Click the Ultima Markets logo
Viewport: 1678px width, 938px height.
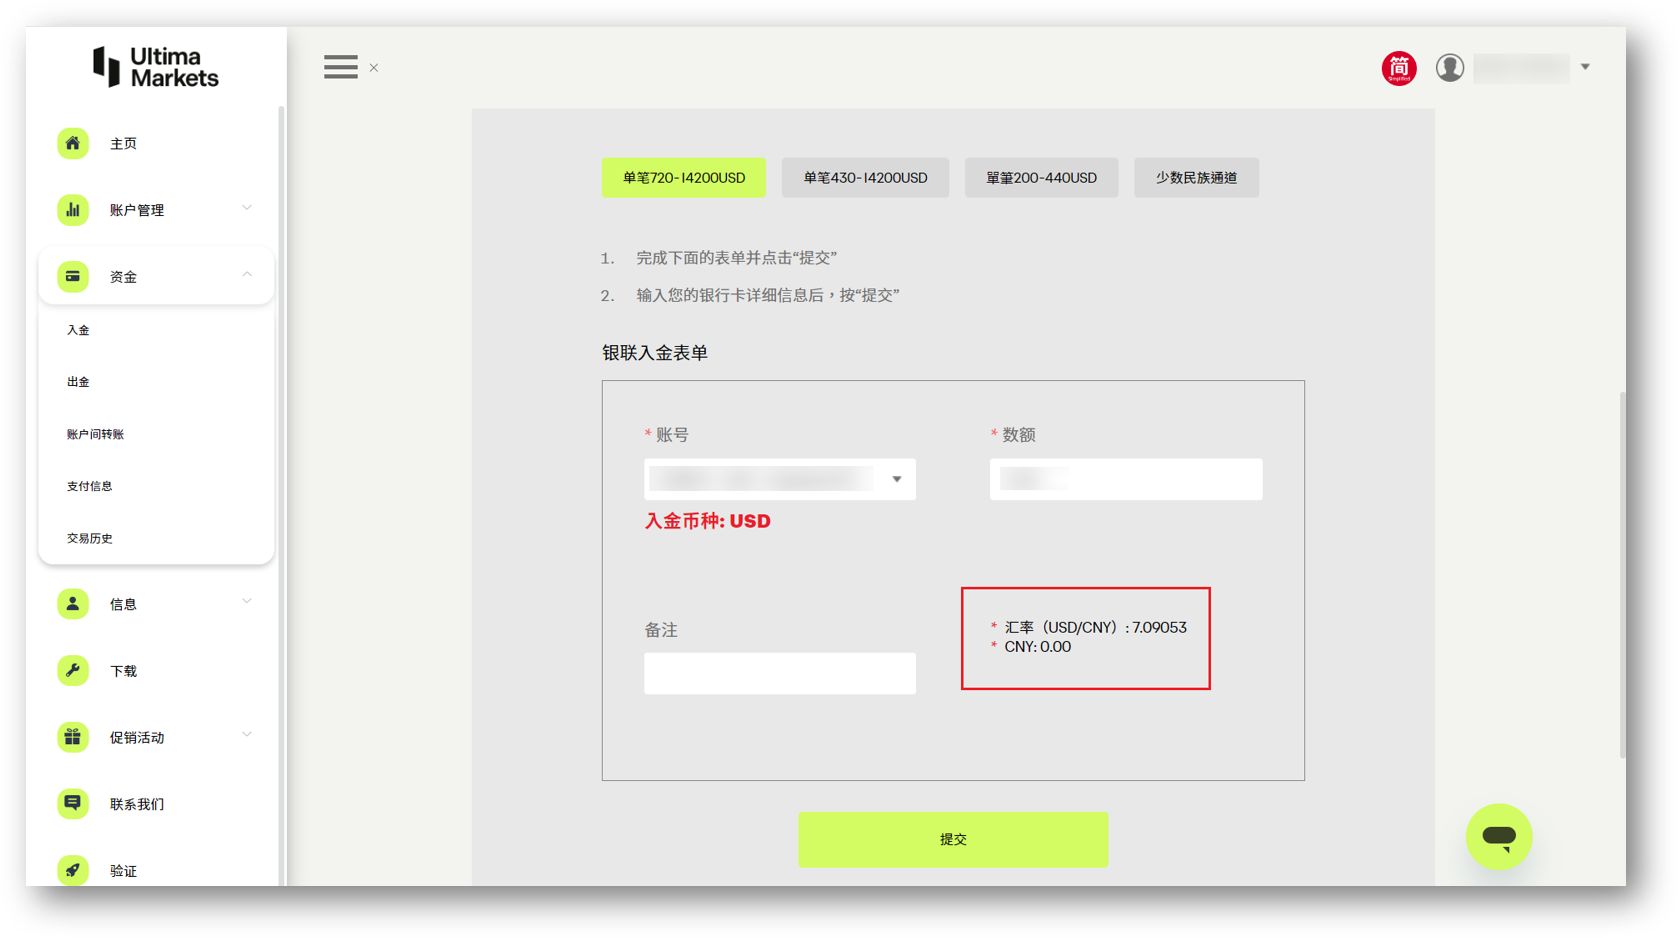156,67
